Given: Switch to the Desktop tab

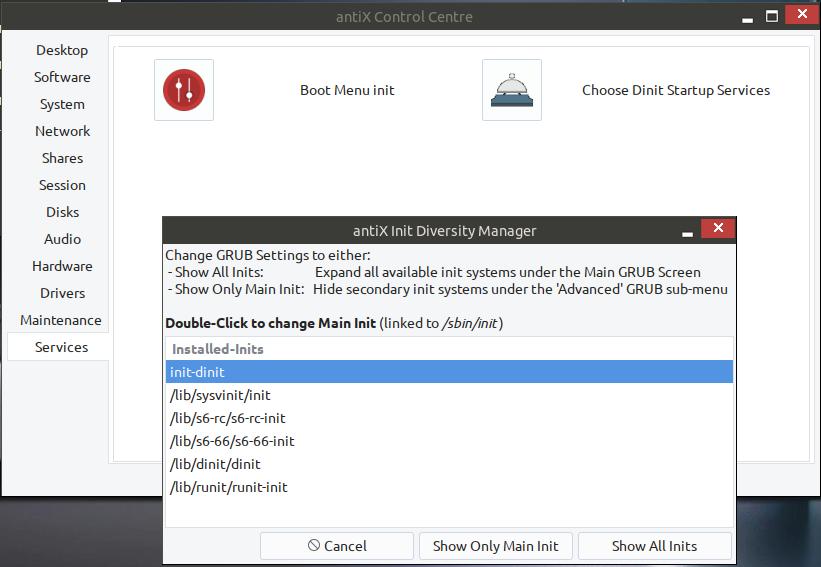Looking at the screenshot, I should click(x=62, y=50).
